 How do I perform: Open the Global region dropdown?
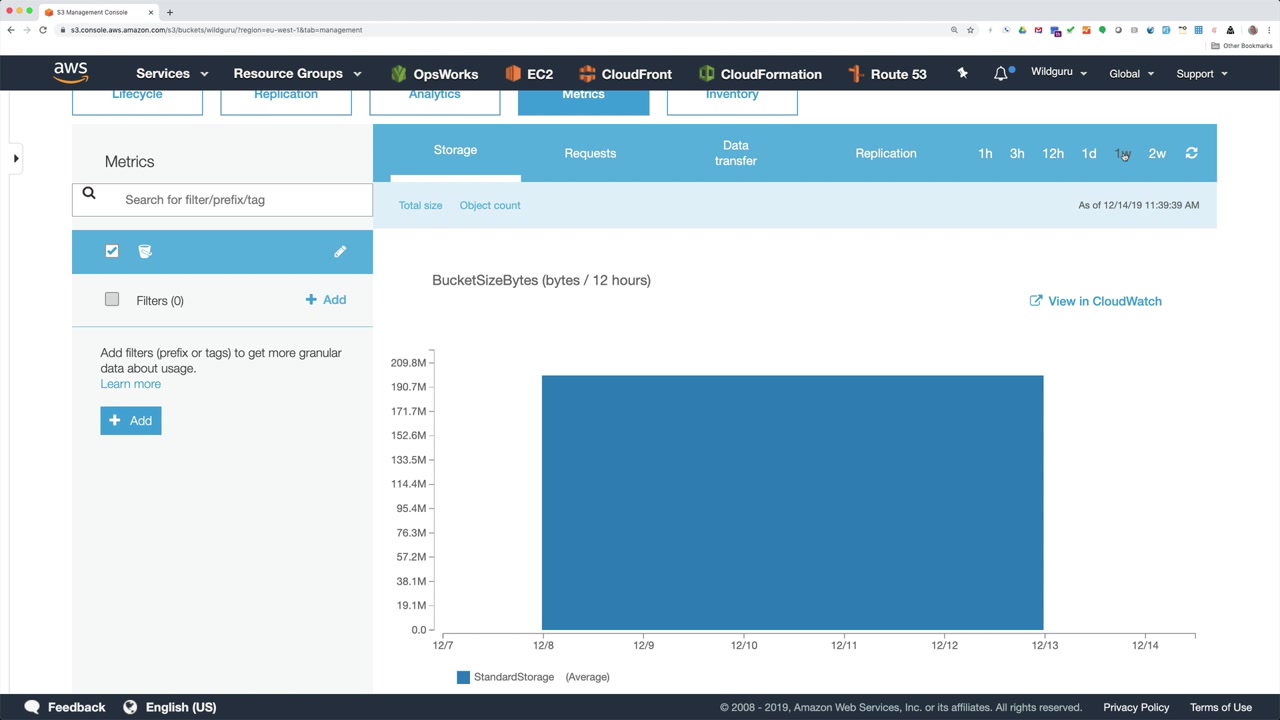[x=1131, y=73]
